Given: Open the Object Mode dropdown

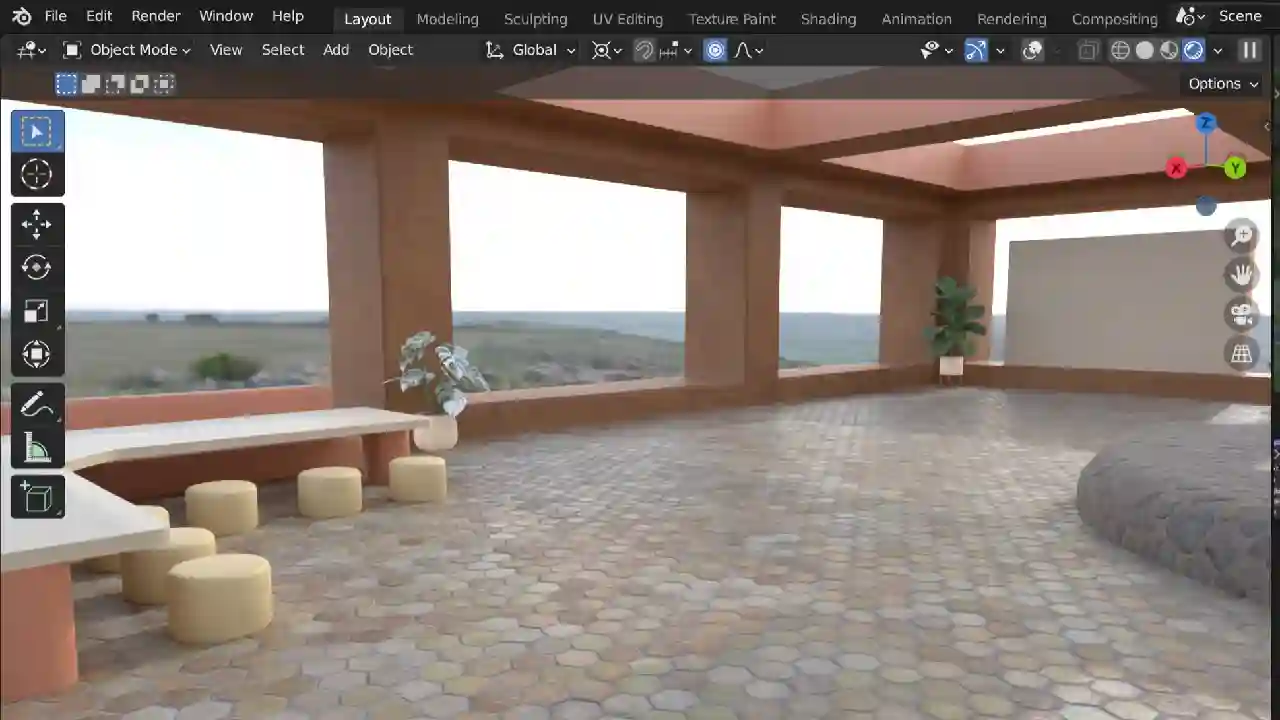Looking at the screenshot, I should point(133,50).
